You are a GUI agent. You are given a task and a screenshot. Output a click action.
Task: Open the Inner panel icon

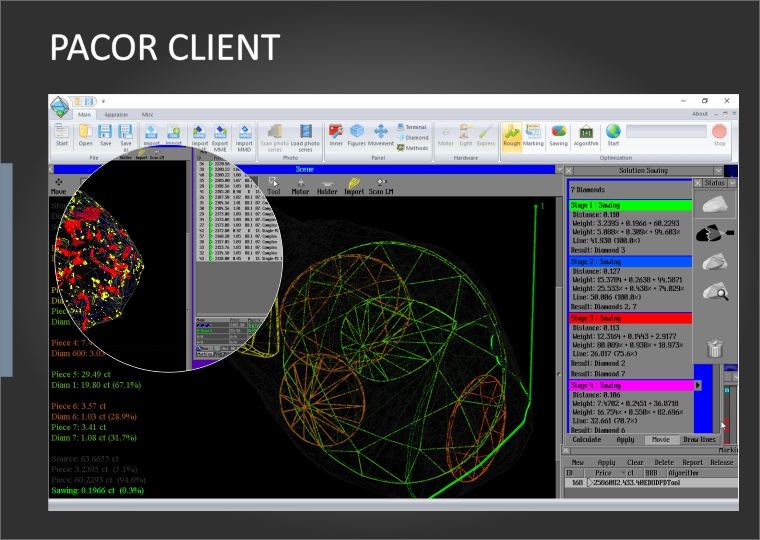(x=336, y=135)
